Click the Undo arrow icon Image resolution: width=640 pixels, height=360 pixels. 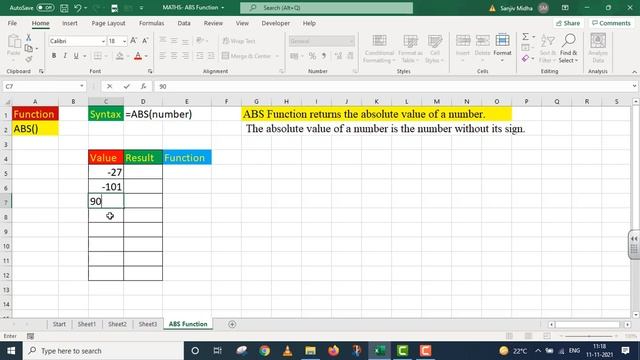pos(78,8)
